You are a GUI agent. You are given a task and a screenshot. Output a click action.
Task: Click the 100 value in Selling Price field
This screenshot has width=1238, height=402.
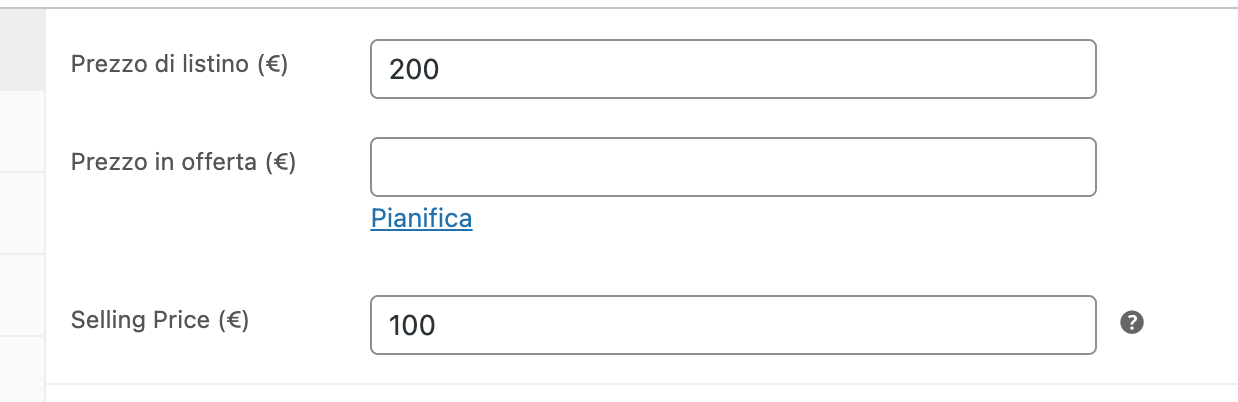[413, 326]
